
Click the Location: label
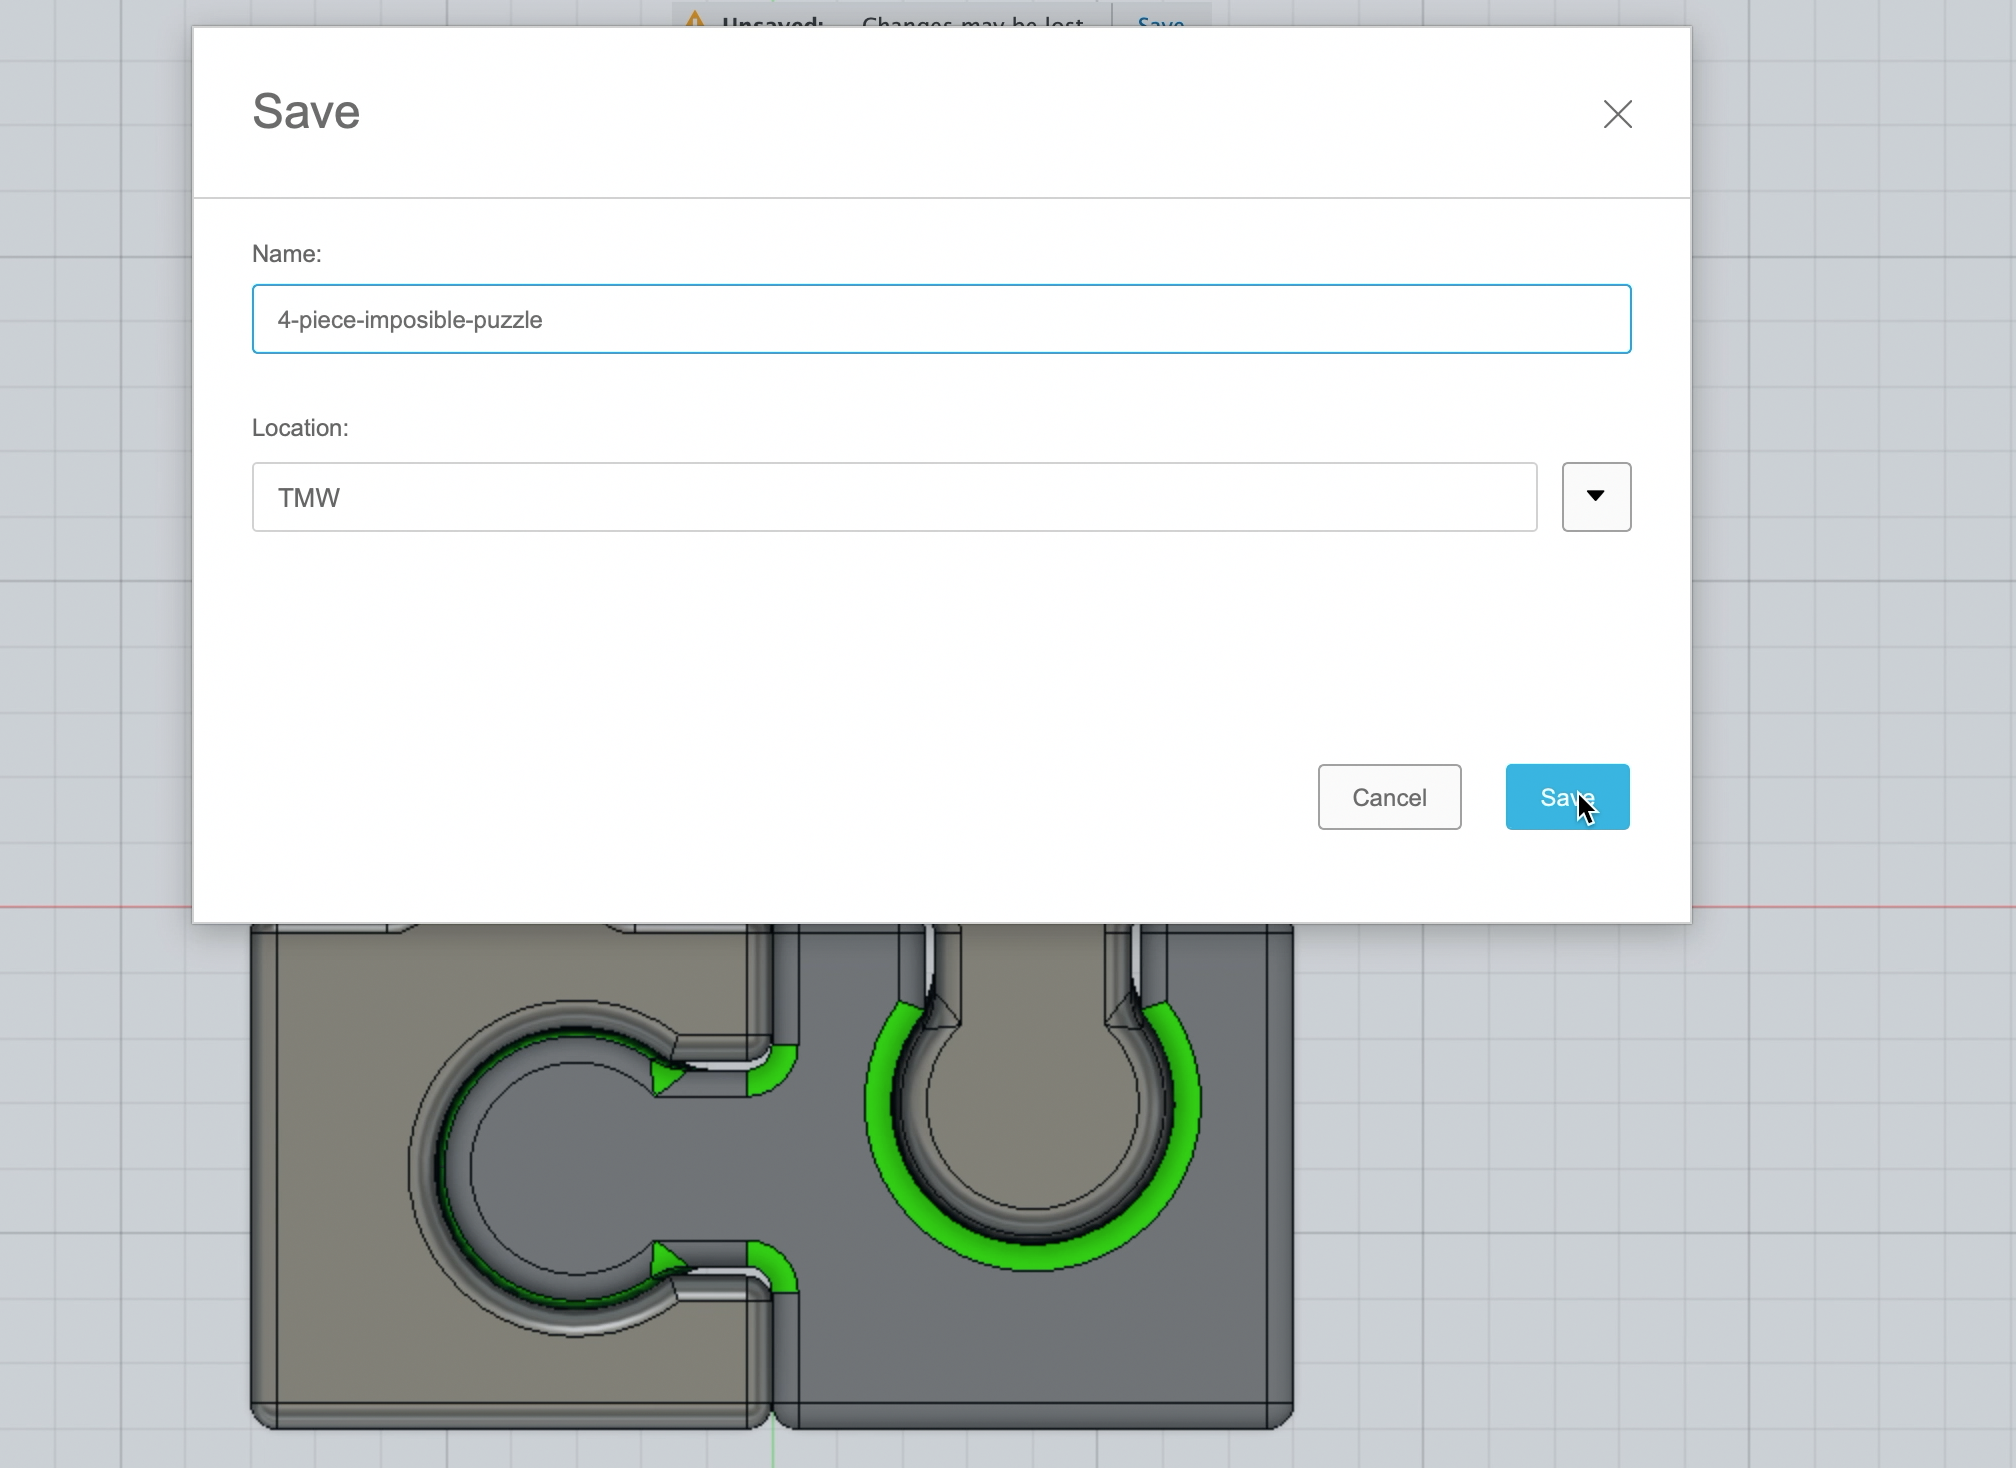(x=300, y=428)
